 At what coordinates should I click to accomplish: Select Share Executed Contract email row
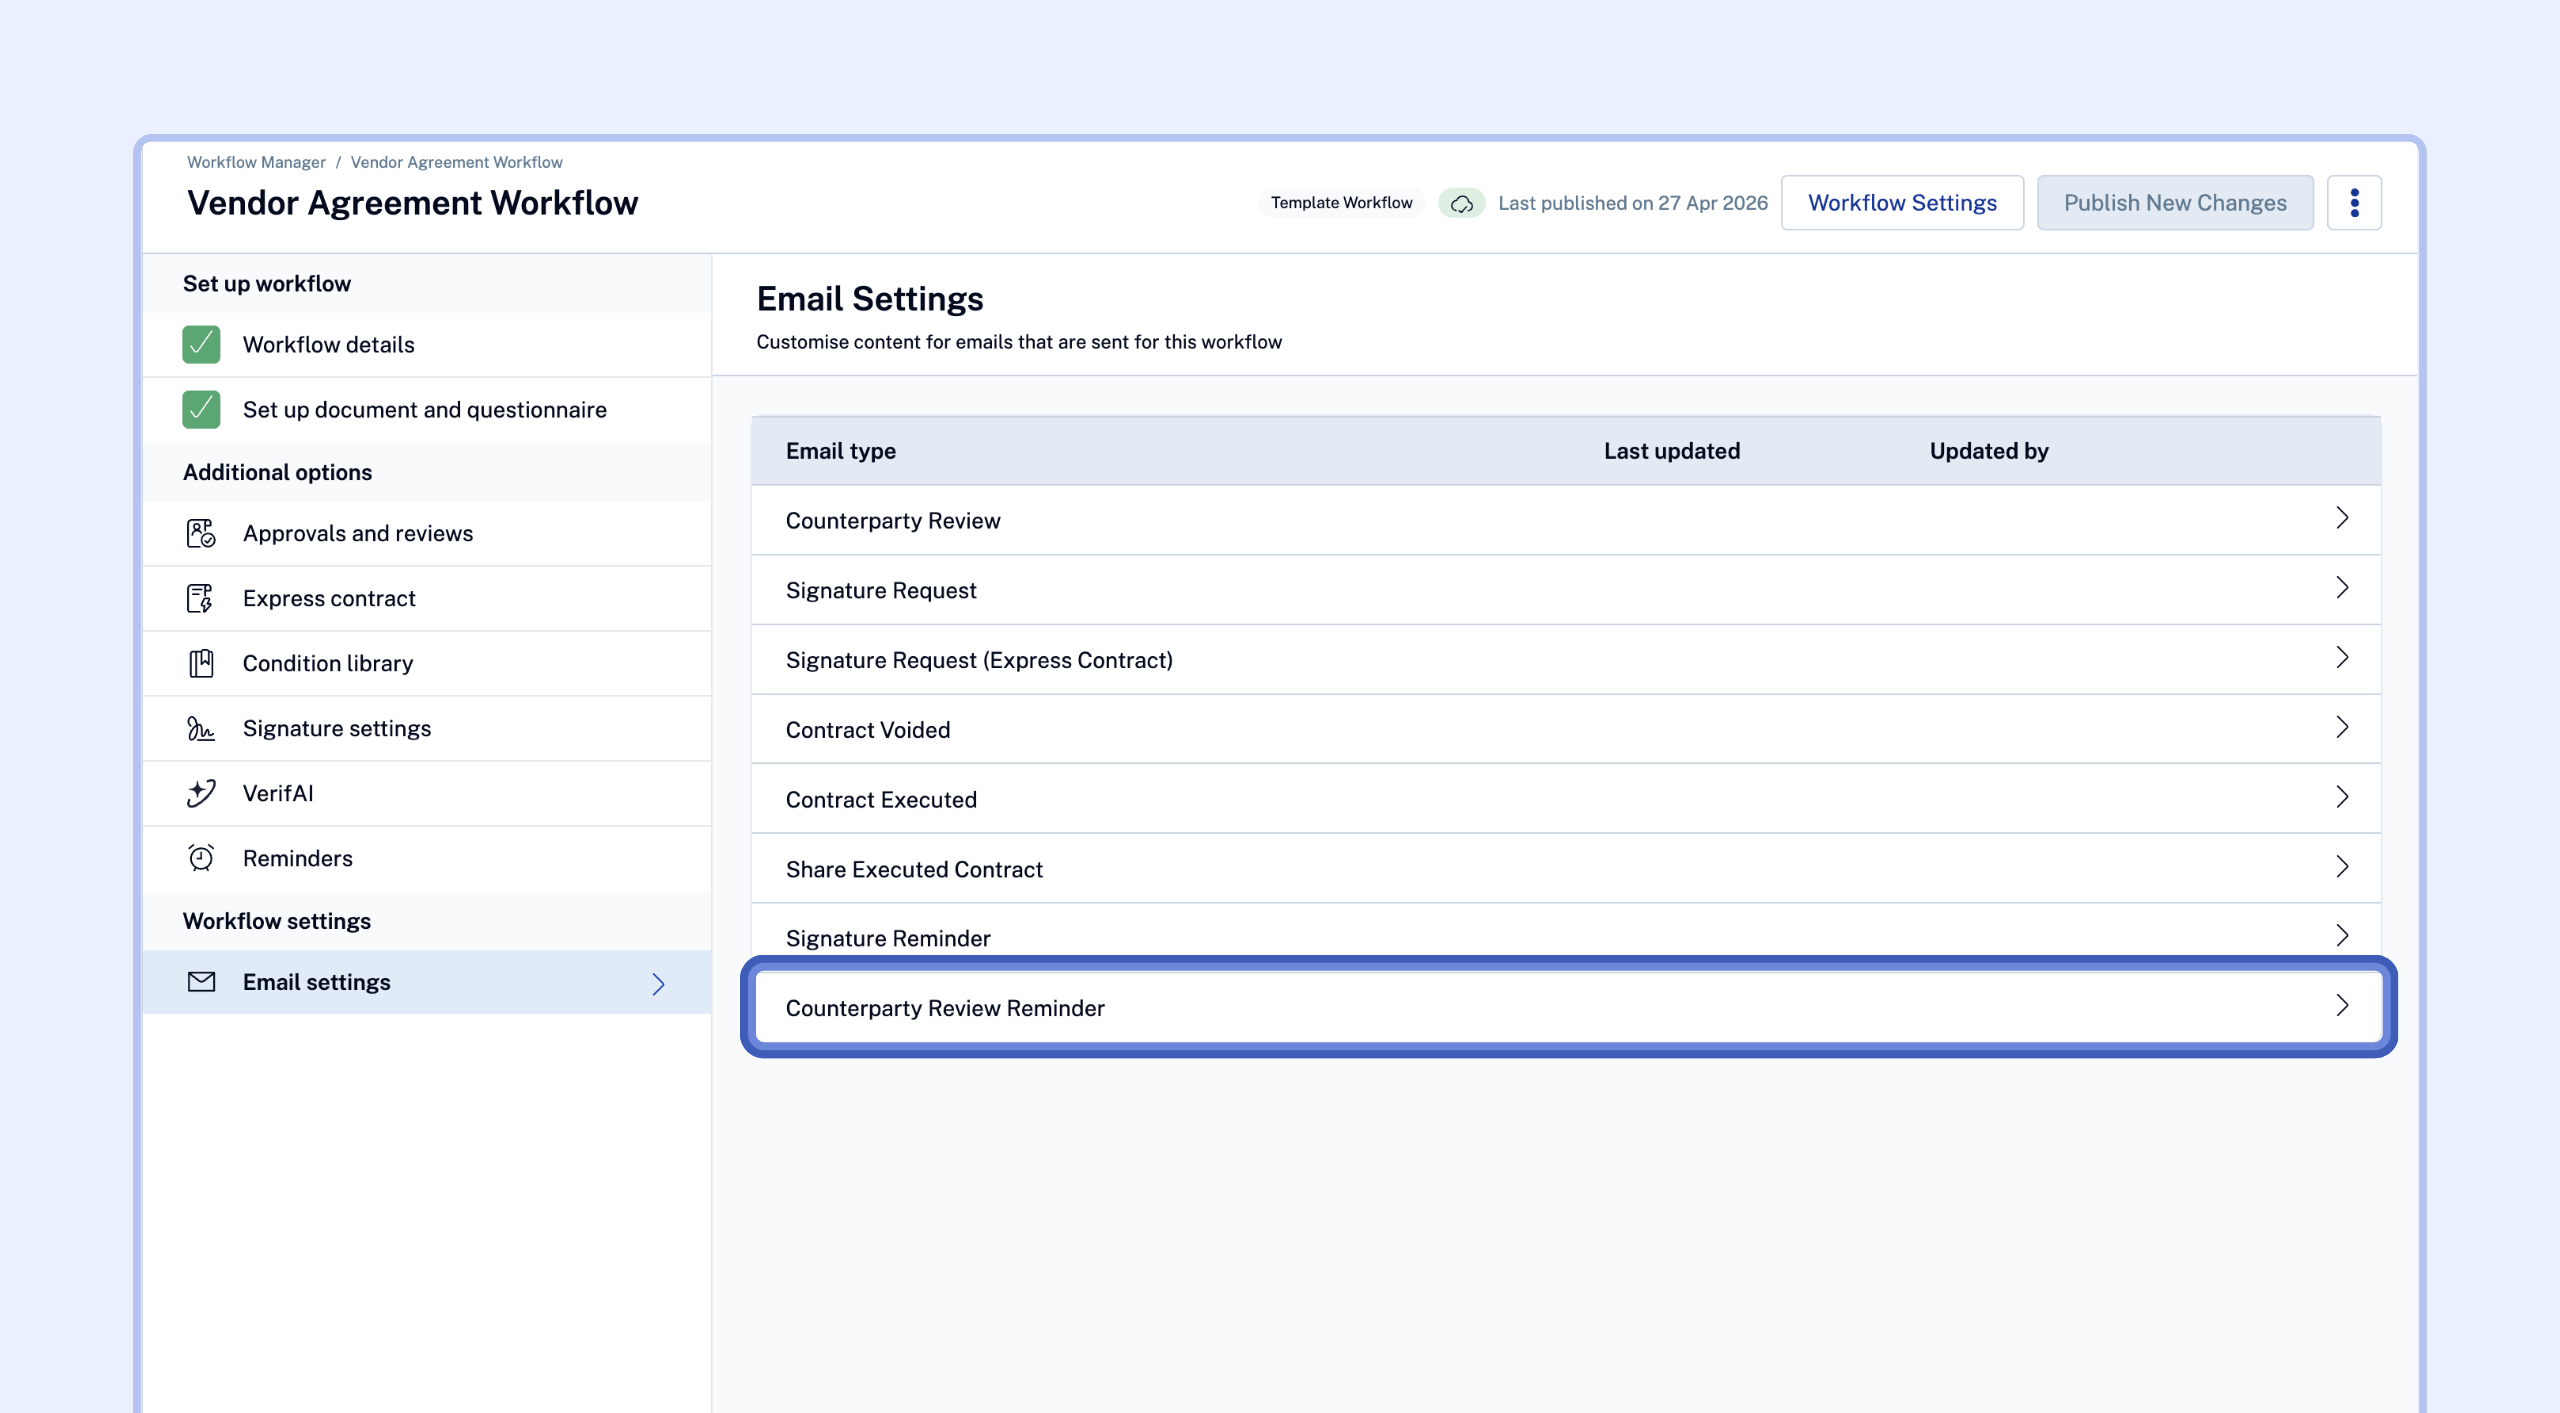pos(914,869)
